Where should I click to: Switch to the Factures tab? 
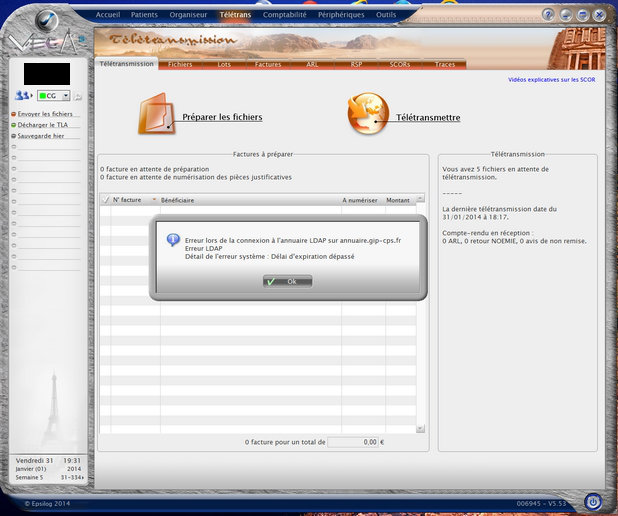(x=268, y=64)
